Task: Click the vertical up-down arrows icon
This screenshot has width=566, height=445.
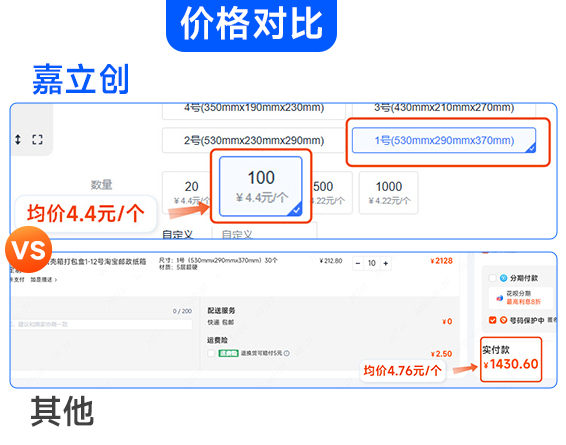Action: tap(18, 139)
